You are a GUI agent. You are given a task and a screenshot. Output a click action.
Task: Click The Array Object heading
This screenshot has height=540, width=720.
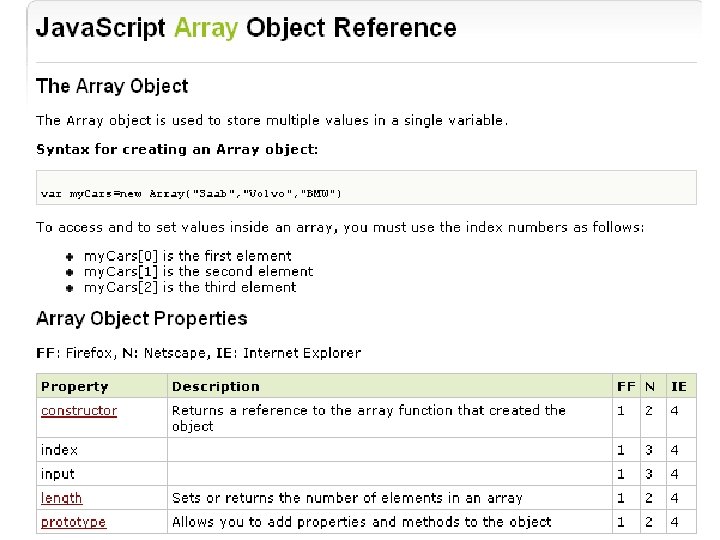point(112,87)
